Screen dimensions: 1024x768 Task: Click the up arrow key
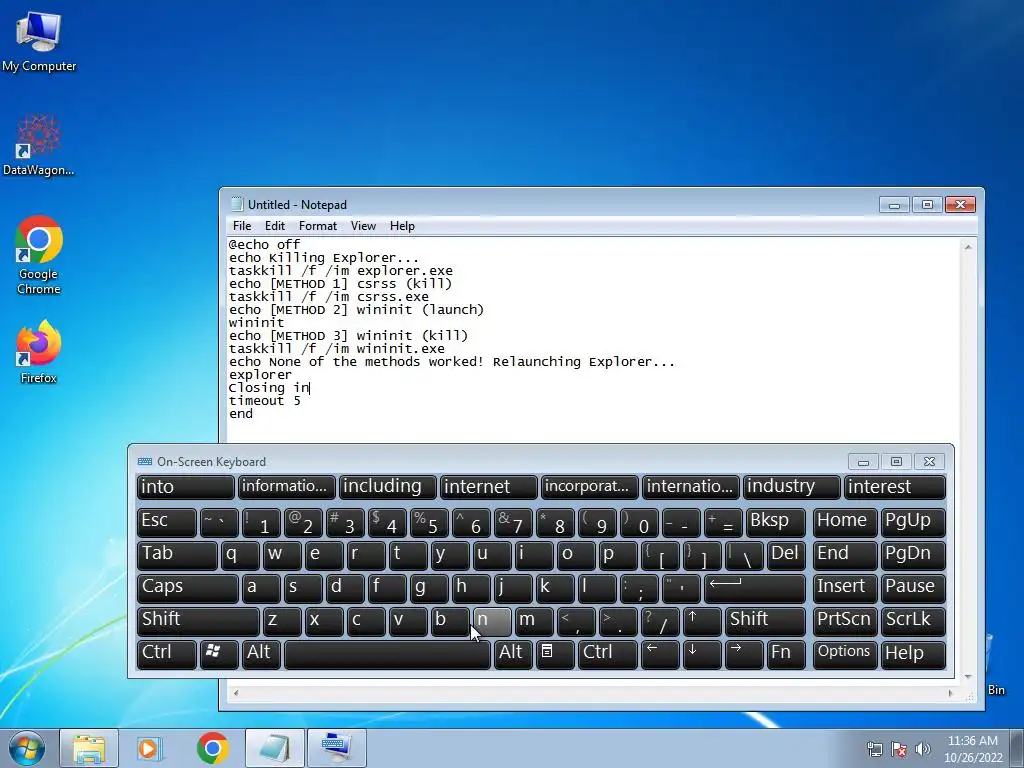701,621
